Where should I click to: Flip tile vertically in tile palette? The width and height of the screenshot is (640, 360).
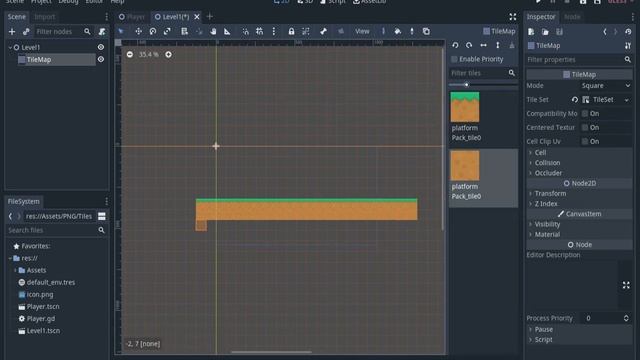pyautogui.click(x=498, y=45)
